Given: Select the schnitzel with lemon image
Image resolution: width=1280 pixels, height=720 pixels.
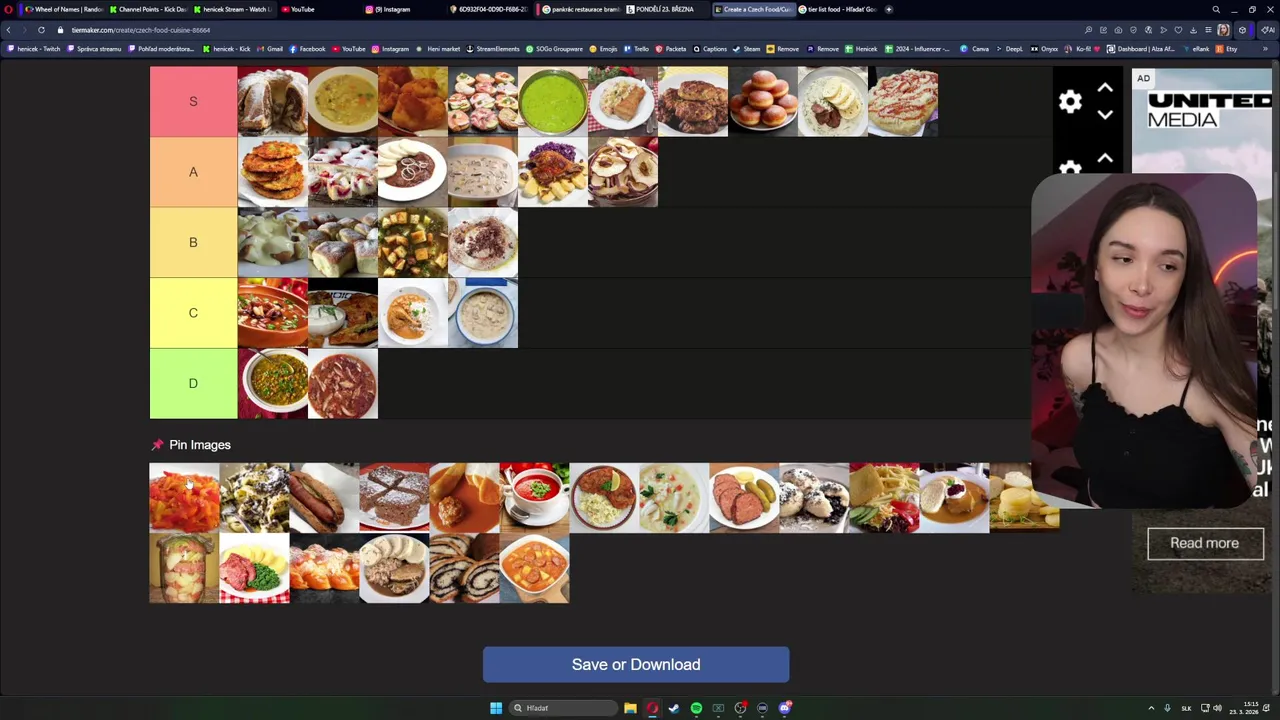Looking at the screenshot, I should click(x=604, y=498).
